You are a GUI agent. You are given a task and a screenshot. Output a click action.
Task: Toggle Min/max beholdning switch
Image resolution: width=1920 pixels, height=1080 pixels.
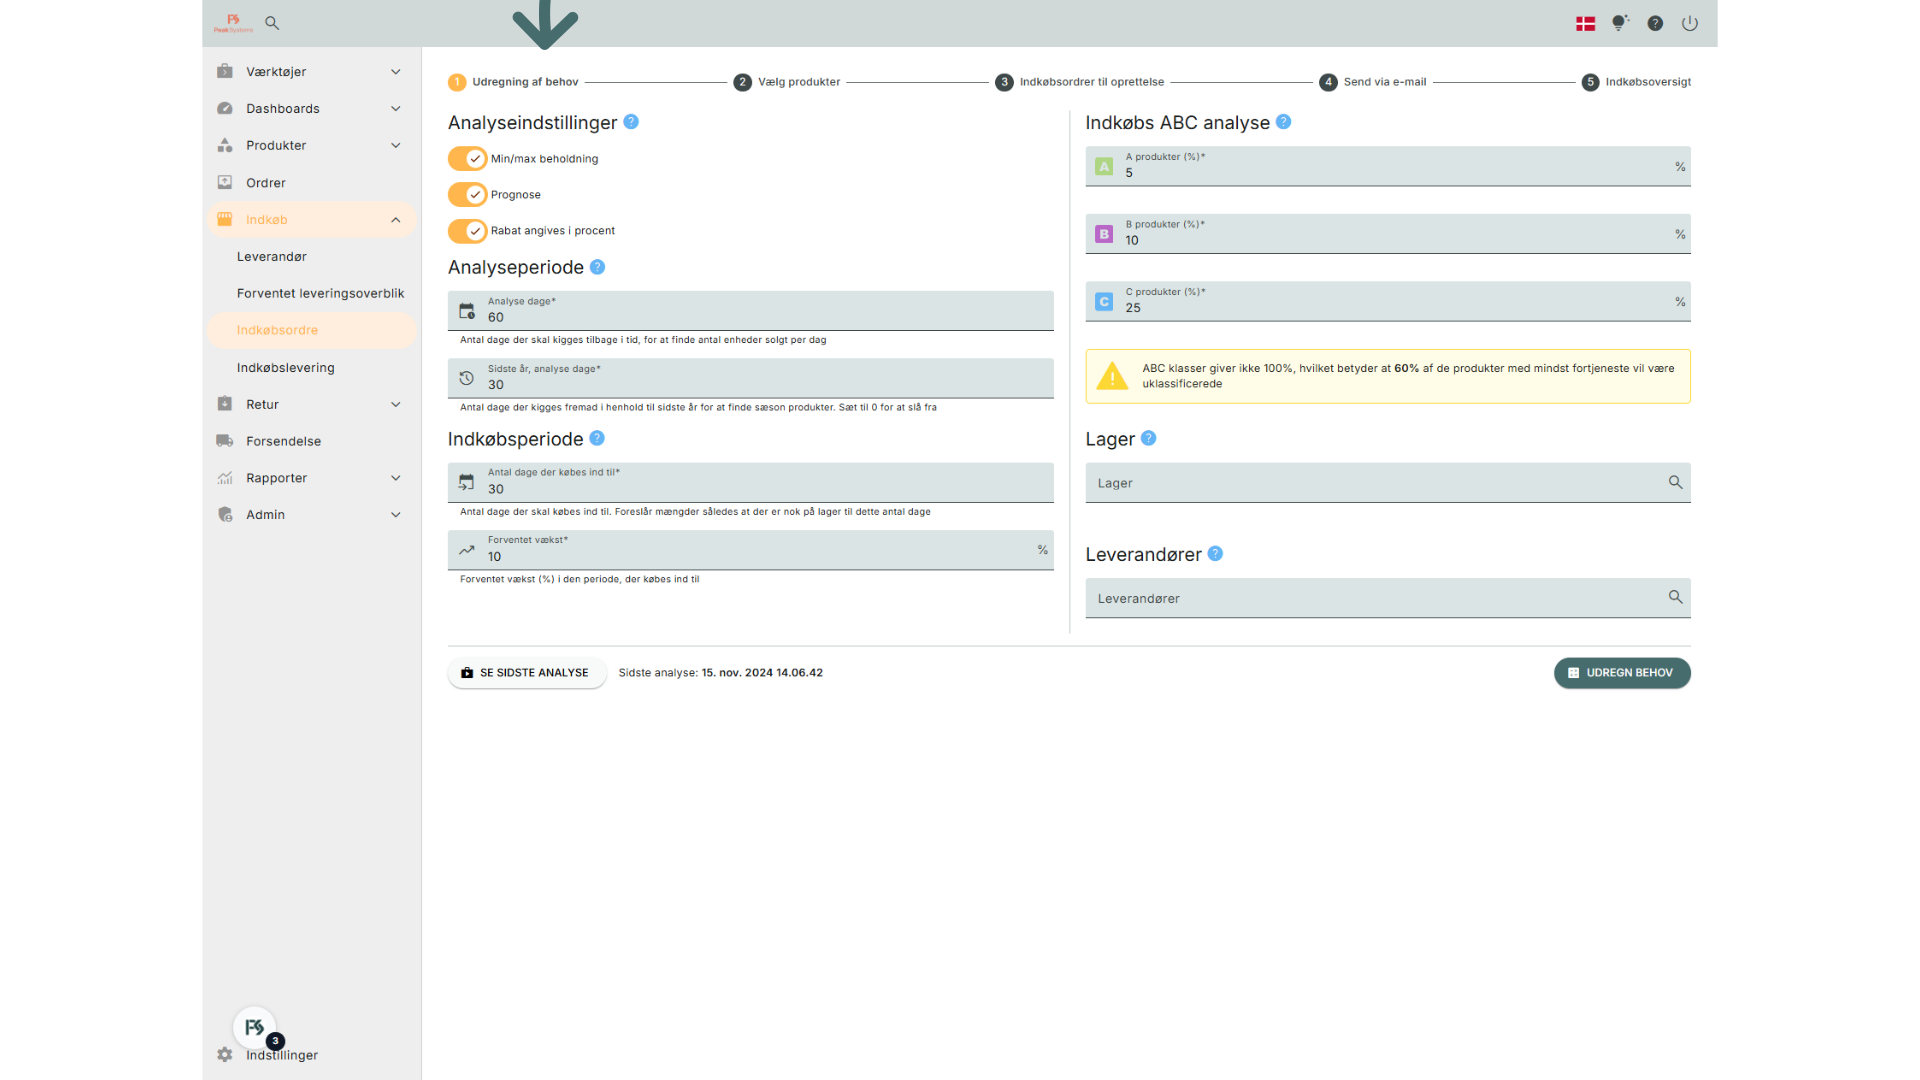pyautogui.click(x=467, y=159)
